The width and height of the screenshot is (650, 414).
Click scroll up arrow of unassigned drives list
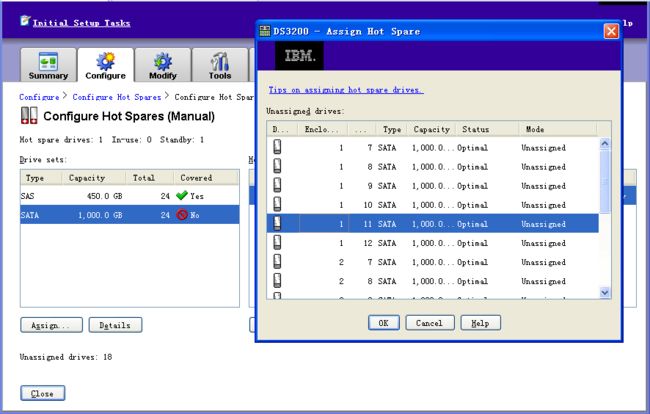tap(604, 143)
